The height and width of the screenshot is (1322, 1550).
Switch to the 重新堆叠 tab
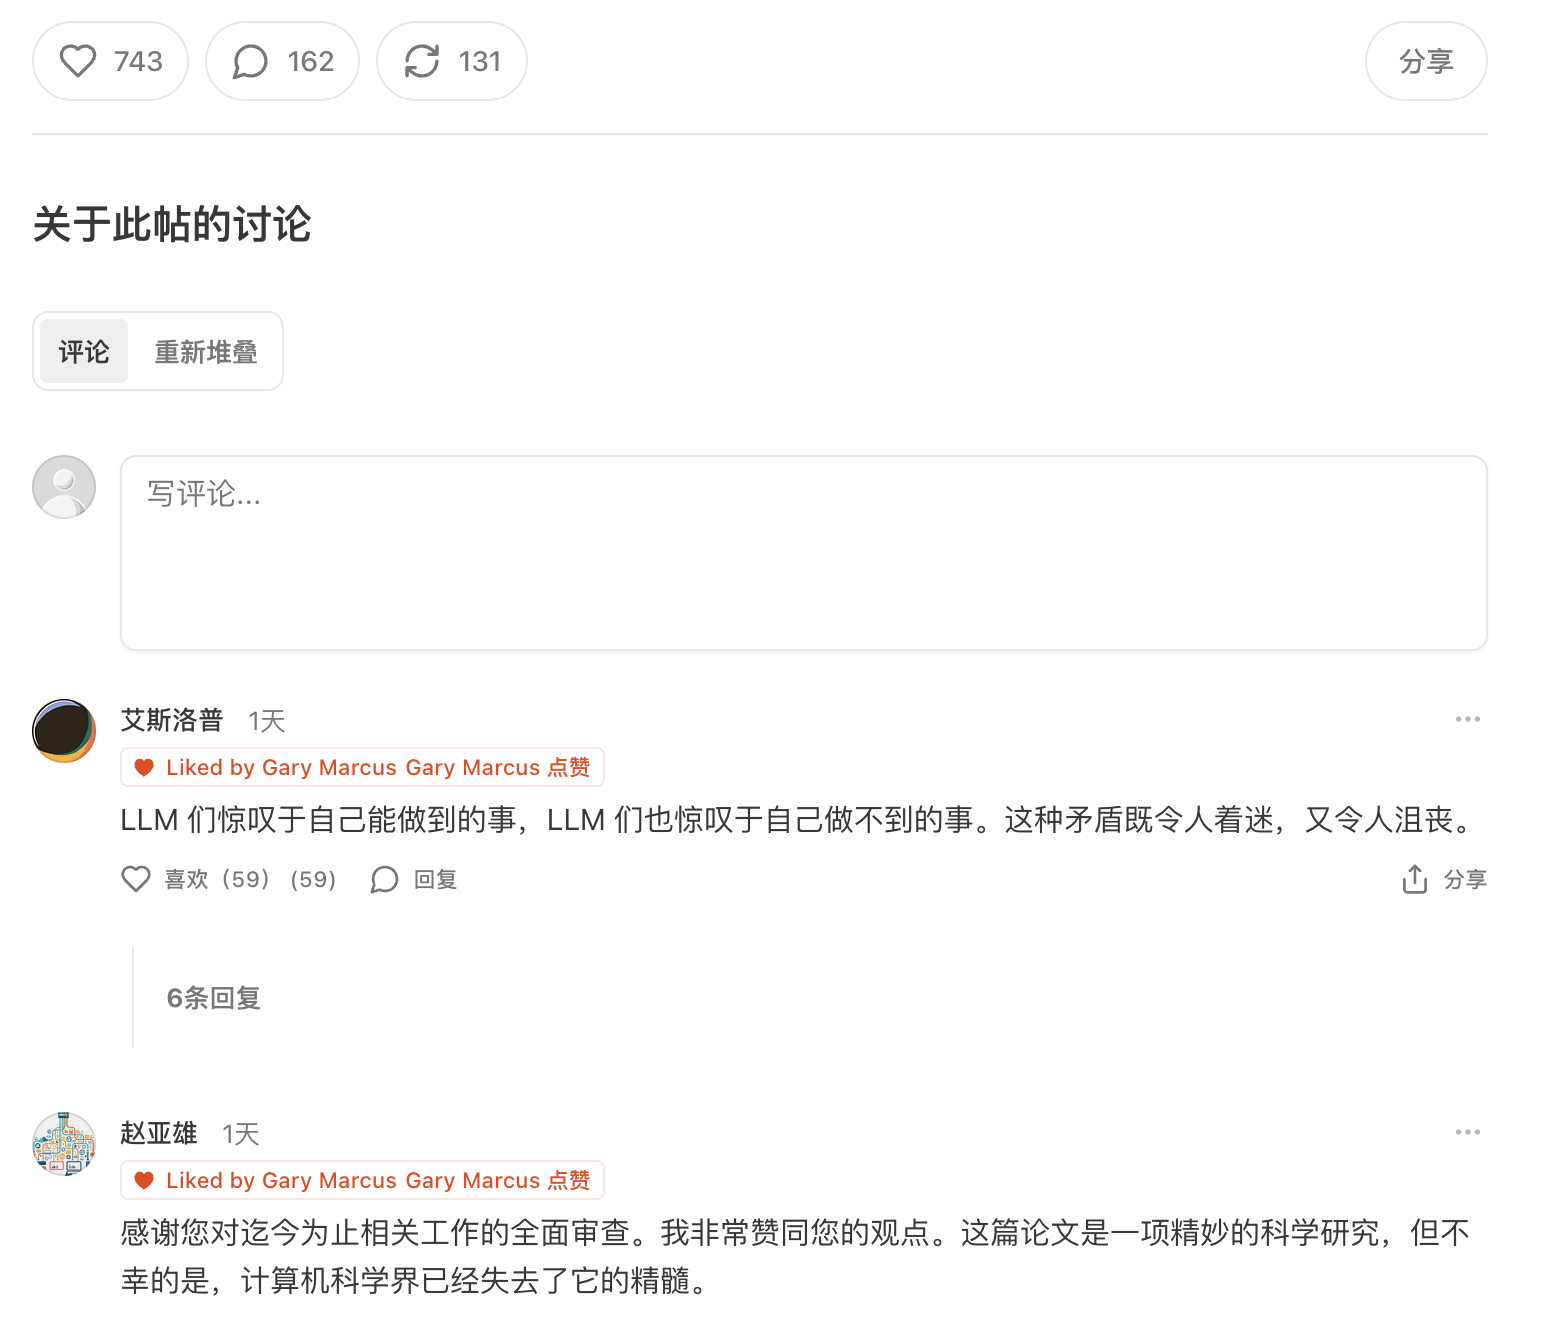point(205,351)
